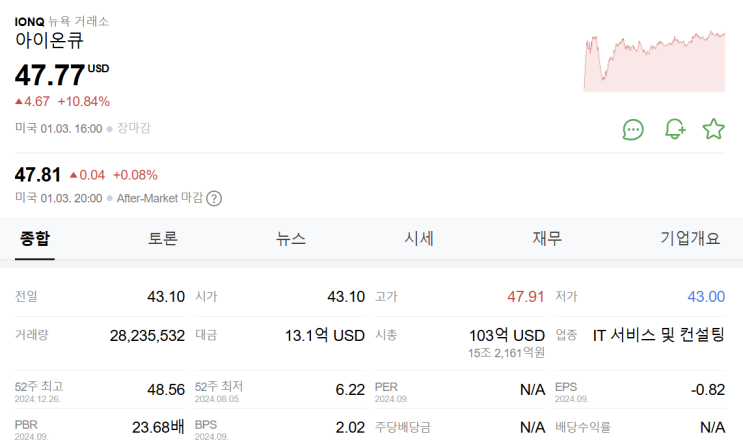This screenshot has width=743, height=447.
Task: Open the 뉴스 tab
Action: pos(291,238)
